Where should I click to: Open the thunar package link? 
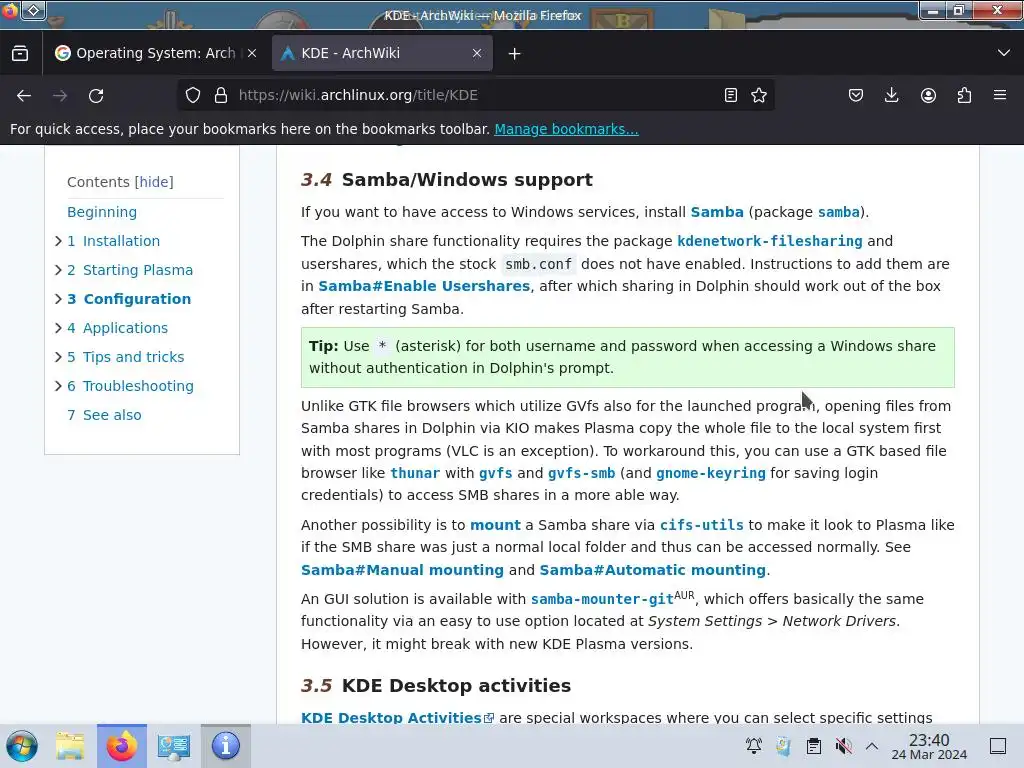(x=415, y=473)
